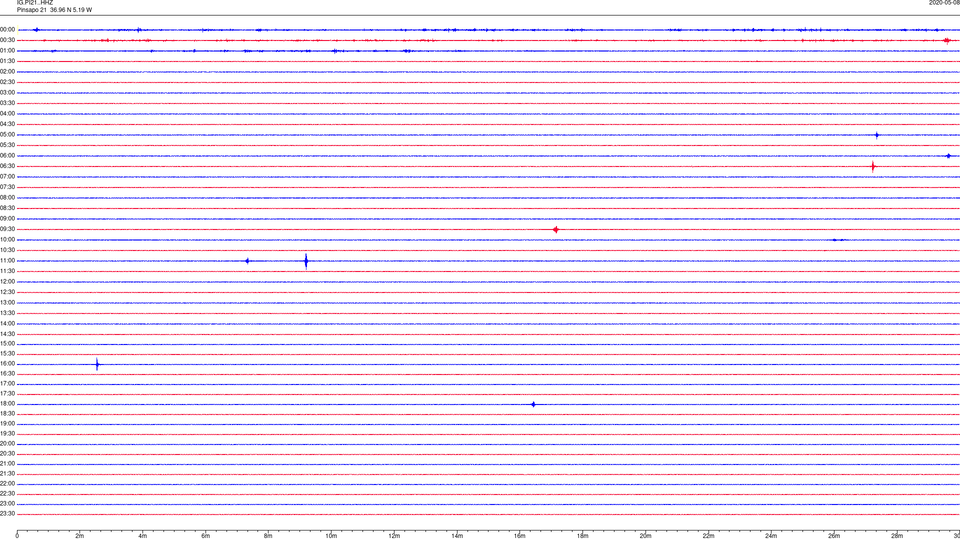The image size is (960, 540).
Task: Select the 06:30 trace time label
Action: 7,166
